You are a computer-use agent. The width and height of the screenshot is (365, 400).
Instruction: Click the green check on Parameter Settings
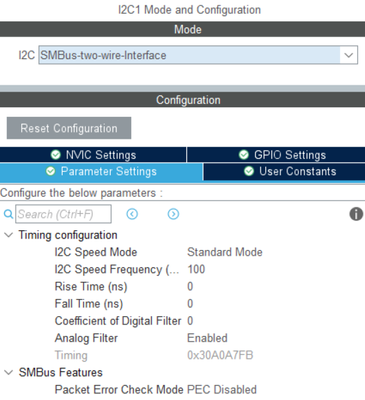(x=50, y=171)
